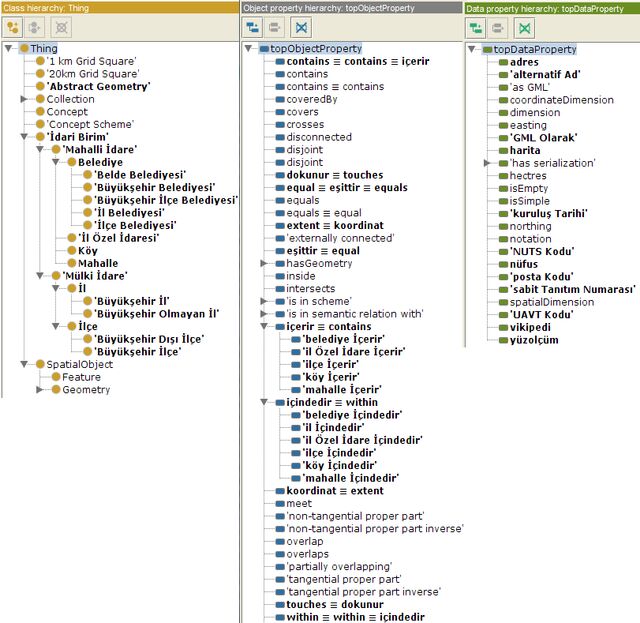Select the Feature class under SpatialObject
Image resolution: width=640 pixels, height=623 pixels.
pos(77,377)
